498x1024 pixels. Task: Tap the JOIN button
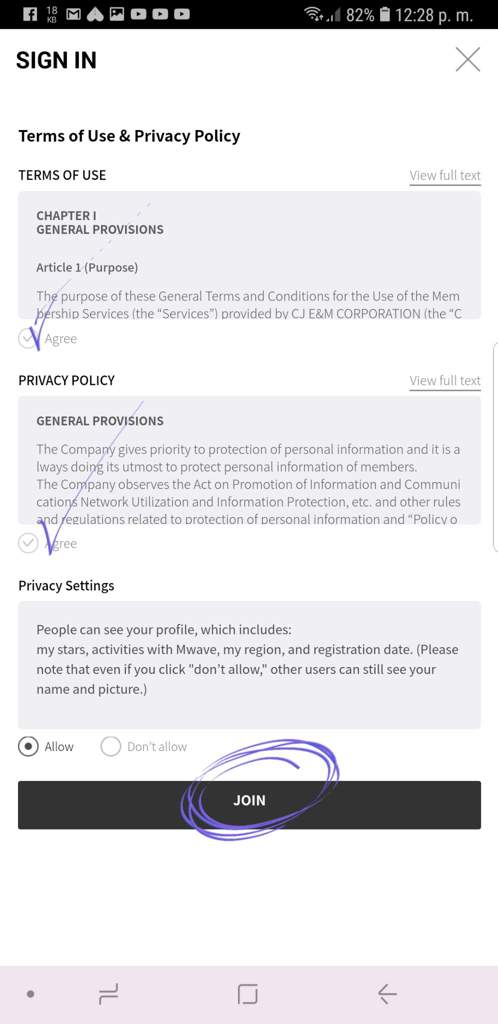249,805
